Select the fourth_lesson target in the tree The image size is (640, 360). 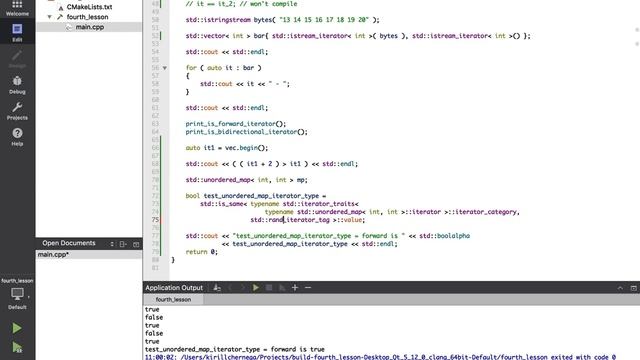click(87, 17)
